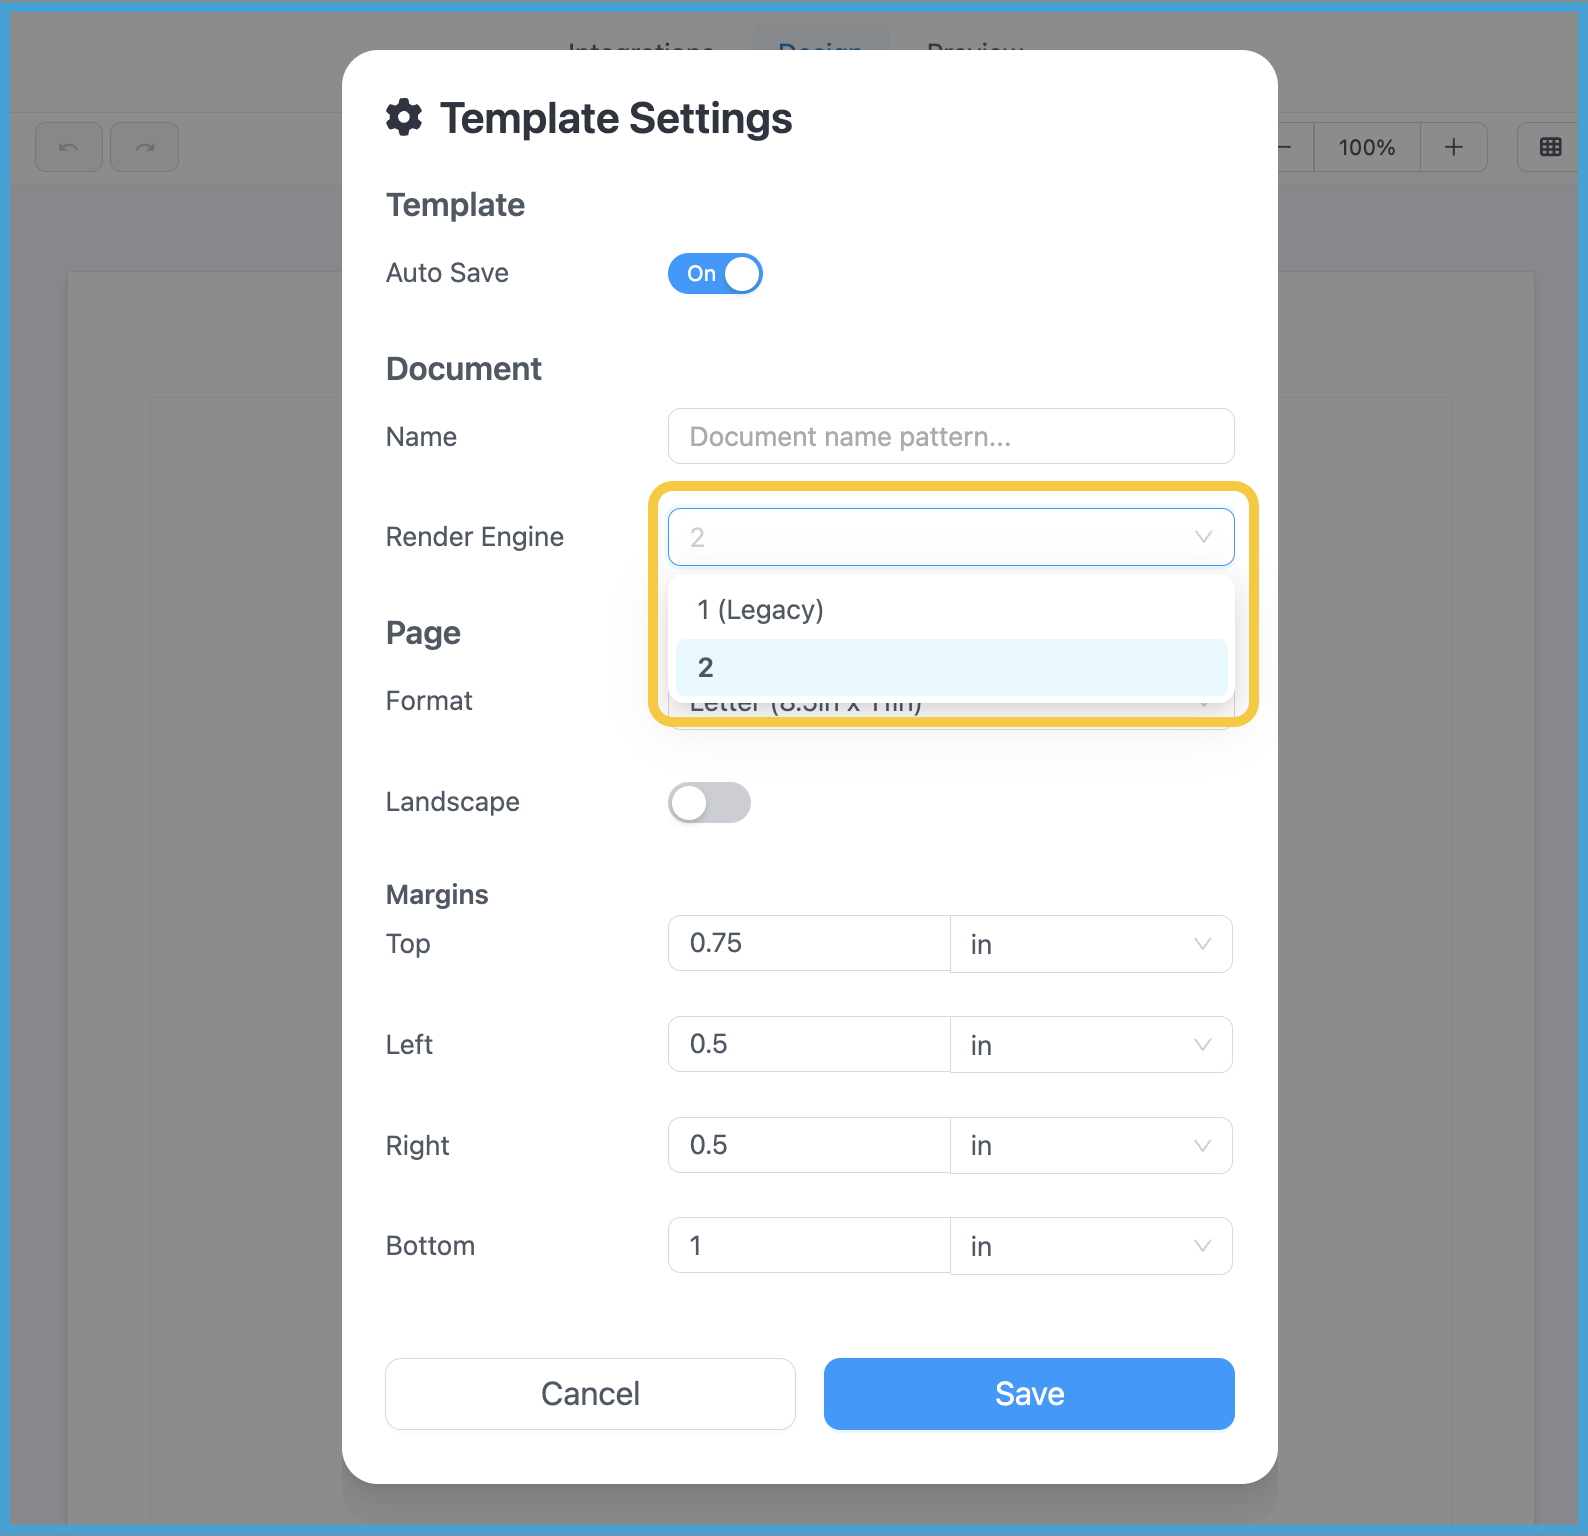Open the Left margin unit dropdown
The width and height of the screenshot is (1588, 1536).
point(1090,1045)
